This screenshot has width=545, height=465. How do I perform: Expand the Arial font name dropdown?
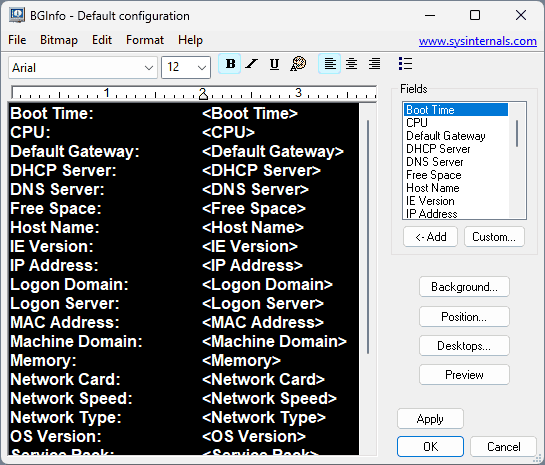click(x=83, y=67)
